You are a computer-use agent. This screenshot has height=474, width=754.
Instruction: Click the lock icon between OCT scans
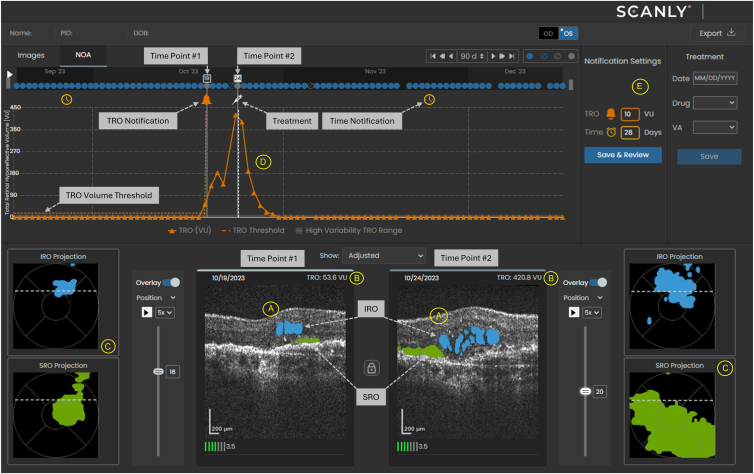[370, 368]
